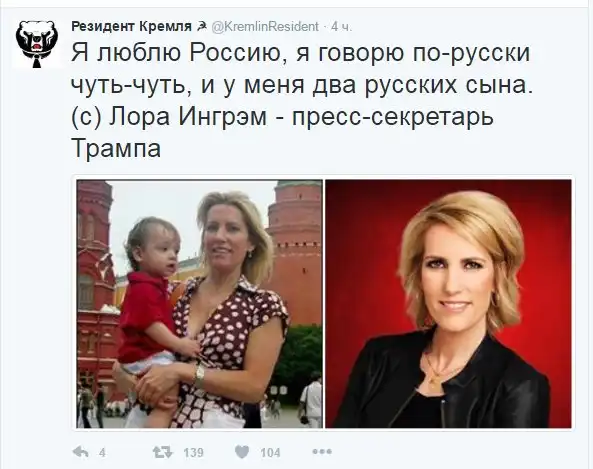Click the reply arrow icon
Viewport: 593px width, 469px height.
tap(81, 452)
